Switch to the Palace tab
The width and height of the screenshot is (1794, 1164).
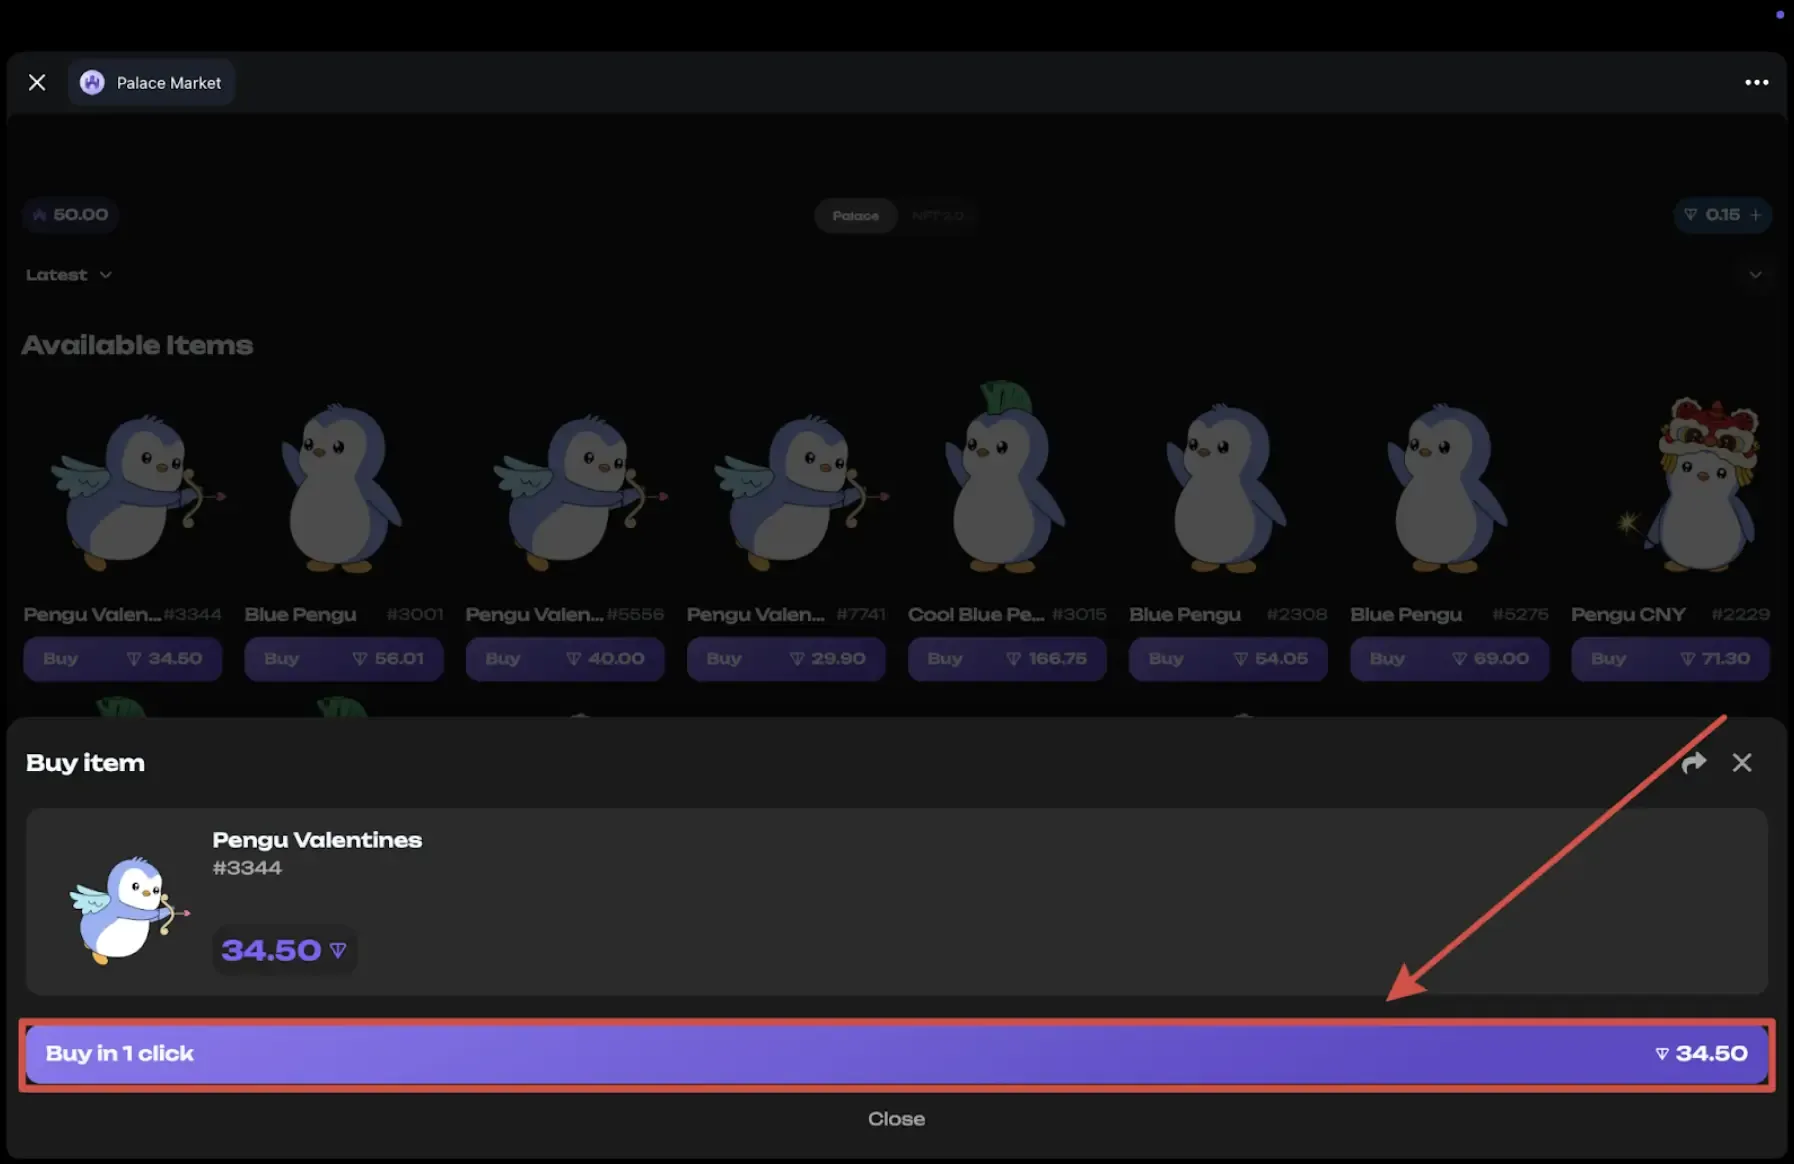(855, 216)
